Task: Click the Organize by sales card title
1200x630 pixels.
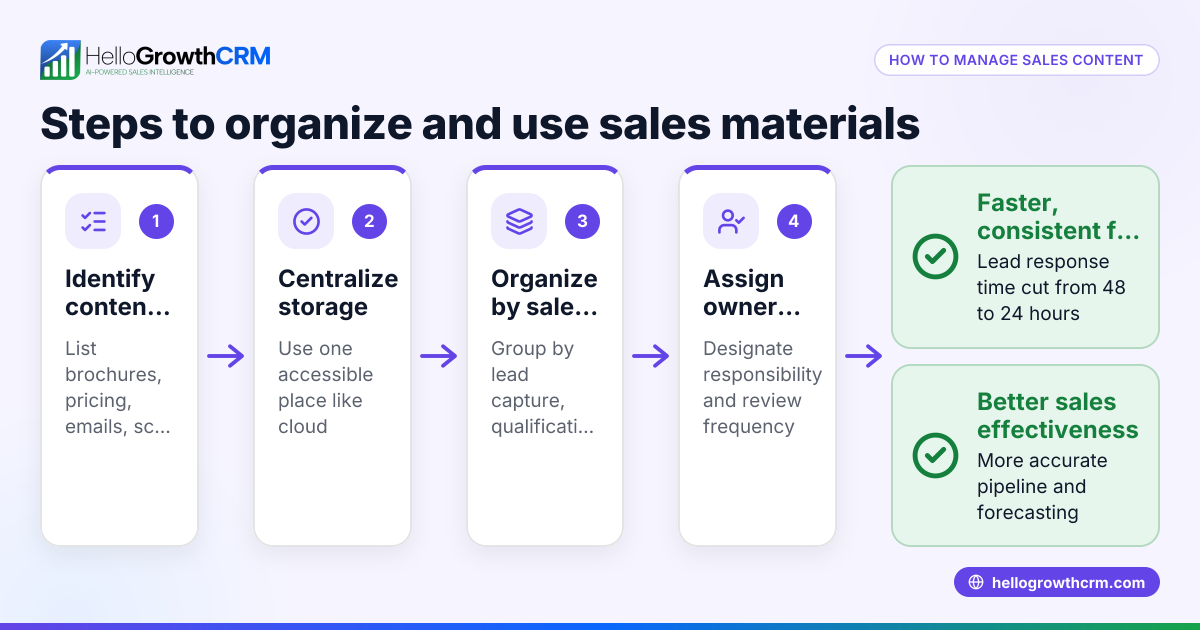Action: [544, 293]
